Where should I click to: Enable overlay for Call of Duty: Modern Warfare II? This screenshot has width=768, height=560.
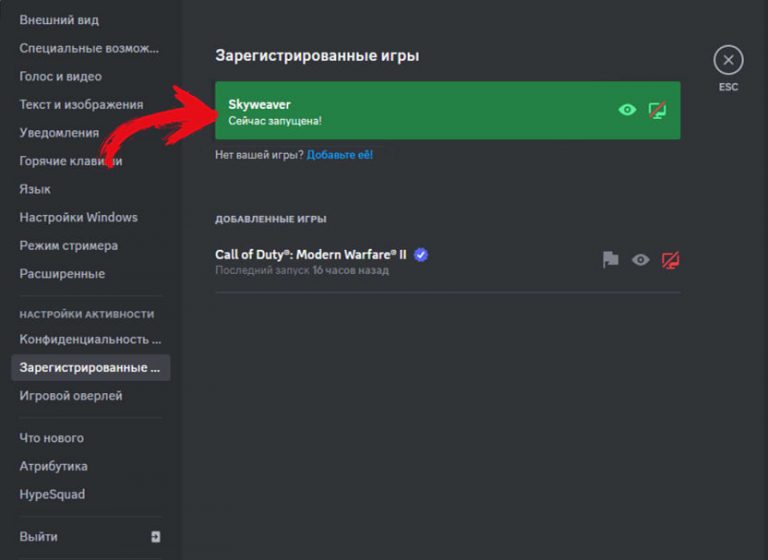pyautogui.click(x=671, y=260)
